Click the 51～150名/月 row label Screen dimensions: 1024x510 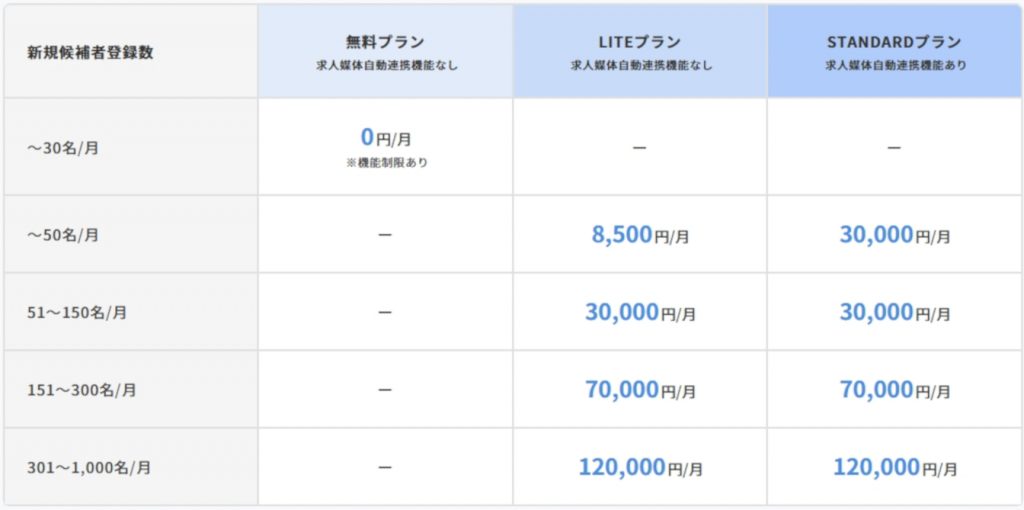77,313
